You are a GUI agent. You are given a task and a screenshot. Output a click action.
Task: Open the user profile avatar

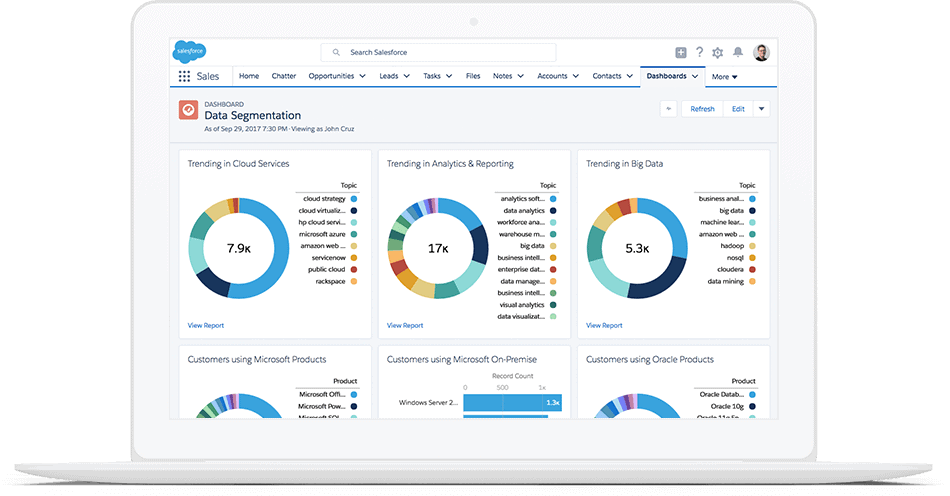point(762,53)
